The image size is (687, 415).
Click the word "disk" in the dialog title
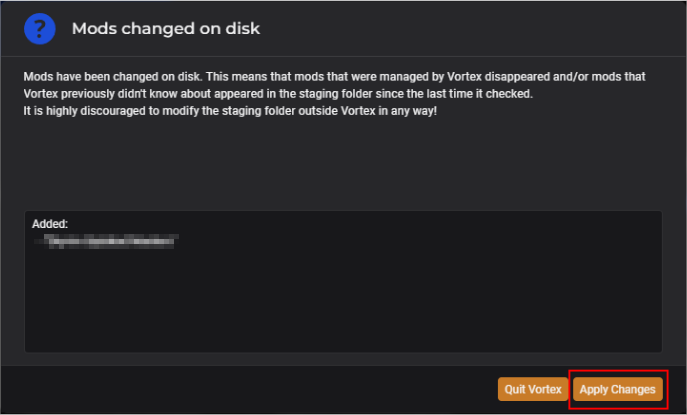click(x=243, y=28)
